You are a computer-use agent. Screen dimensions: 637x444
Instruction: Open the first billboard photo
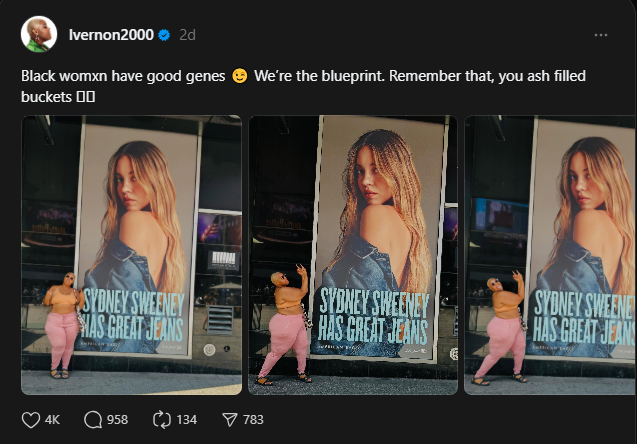click(132, 255)
